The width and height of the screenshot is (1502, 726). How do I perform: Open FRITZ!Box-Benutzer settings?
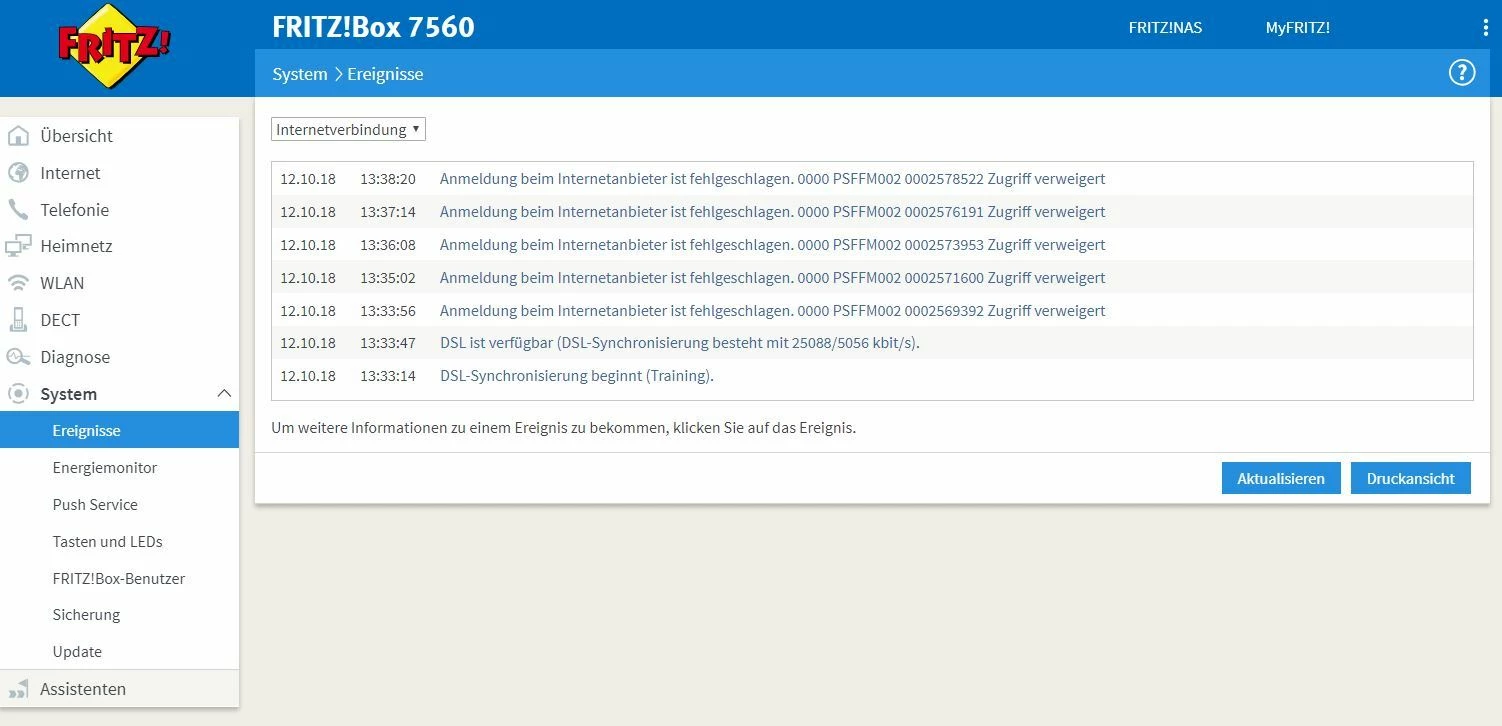[120, 579]
